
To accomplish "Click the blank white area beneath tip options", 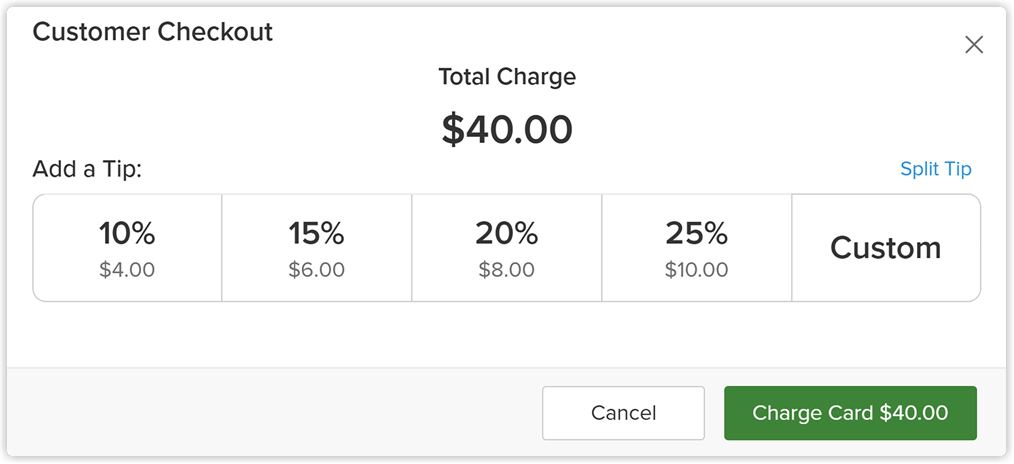I will tap(507, 334).
